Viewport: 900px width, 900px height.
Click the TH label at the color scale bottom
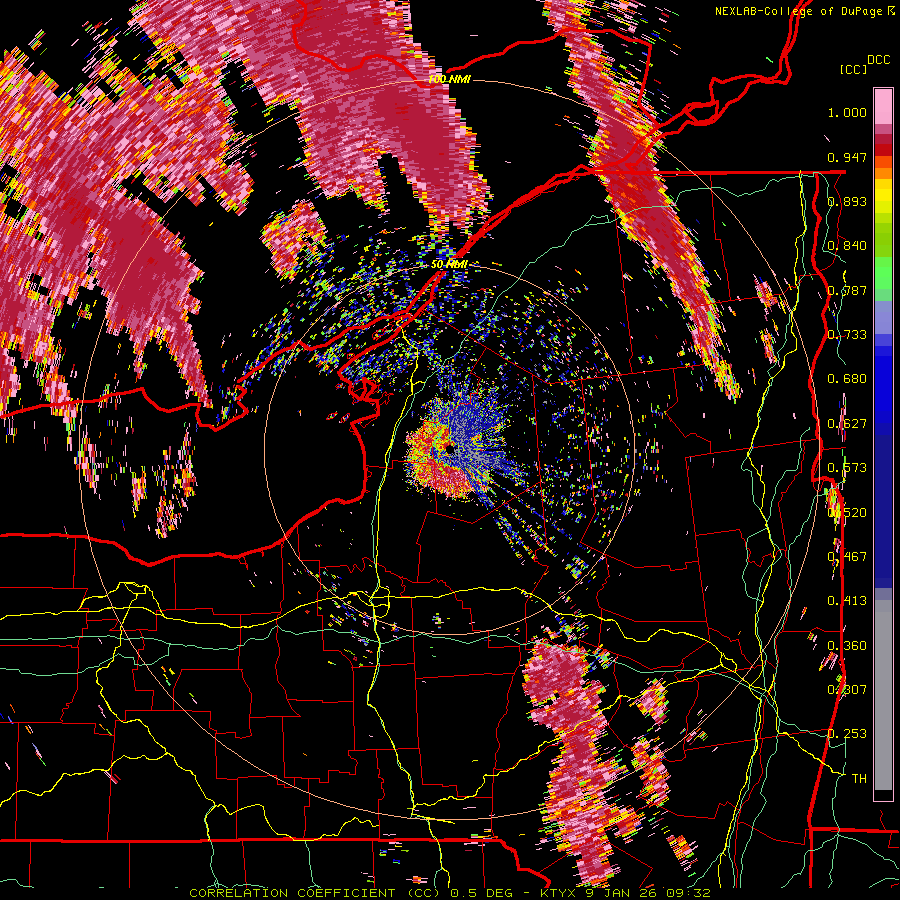click(859, 779)
